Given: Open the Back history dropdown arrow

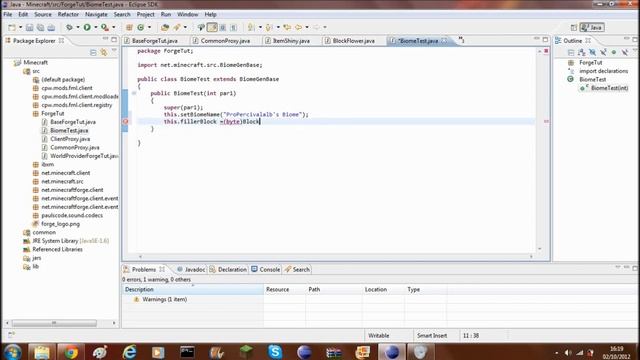Looking at the screenshot, I should (x=307, y=27).
